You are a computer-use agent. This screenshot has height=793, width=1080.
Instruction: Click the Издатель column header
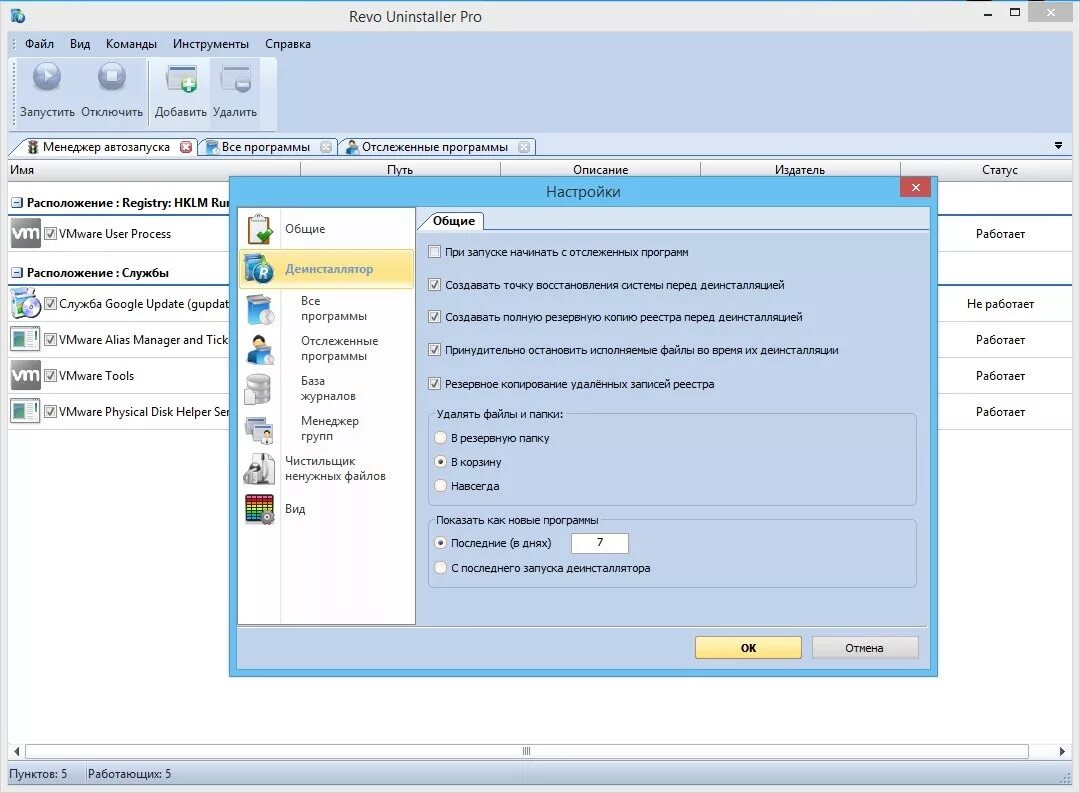tap(800, 169)
